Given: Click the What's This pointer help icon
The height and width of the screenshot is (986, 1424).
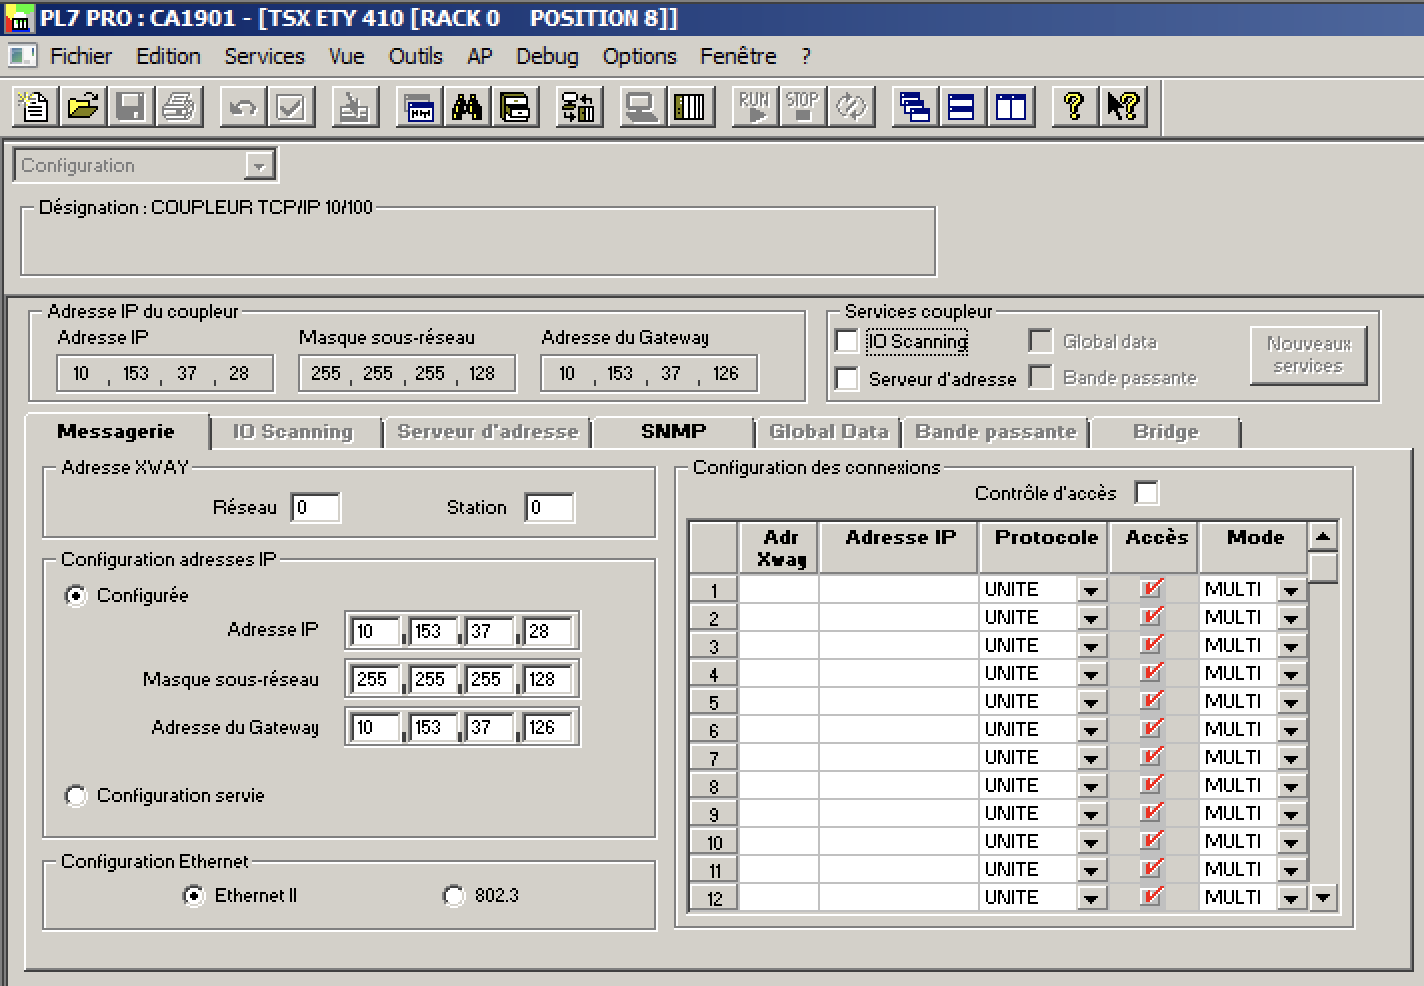Looking at the screenshot, I should click(1123, 107).
